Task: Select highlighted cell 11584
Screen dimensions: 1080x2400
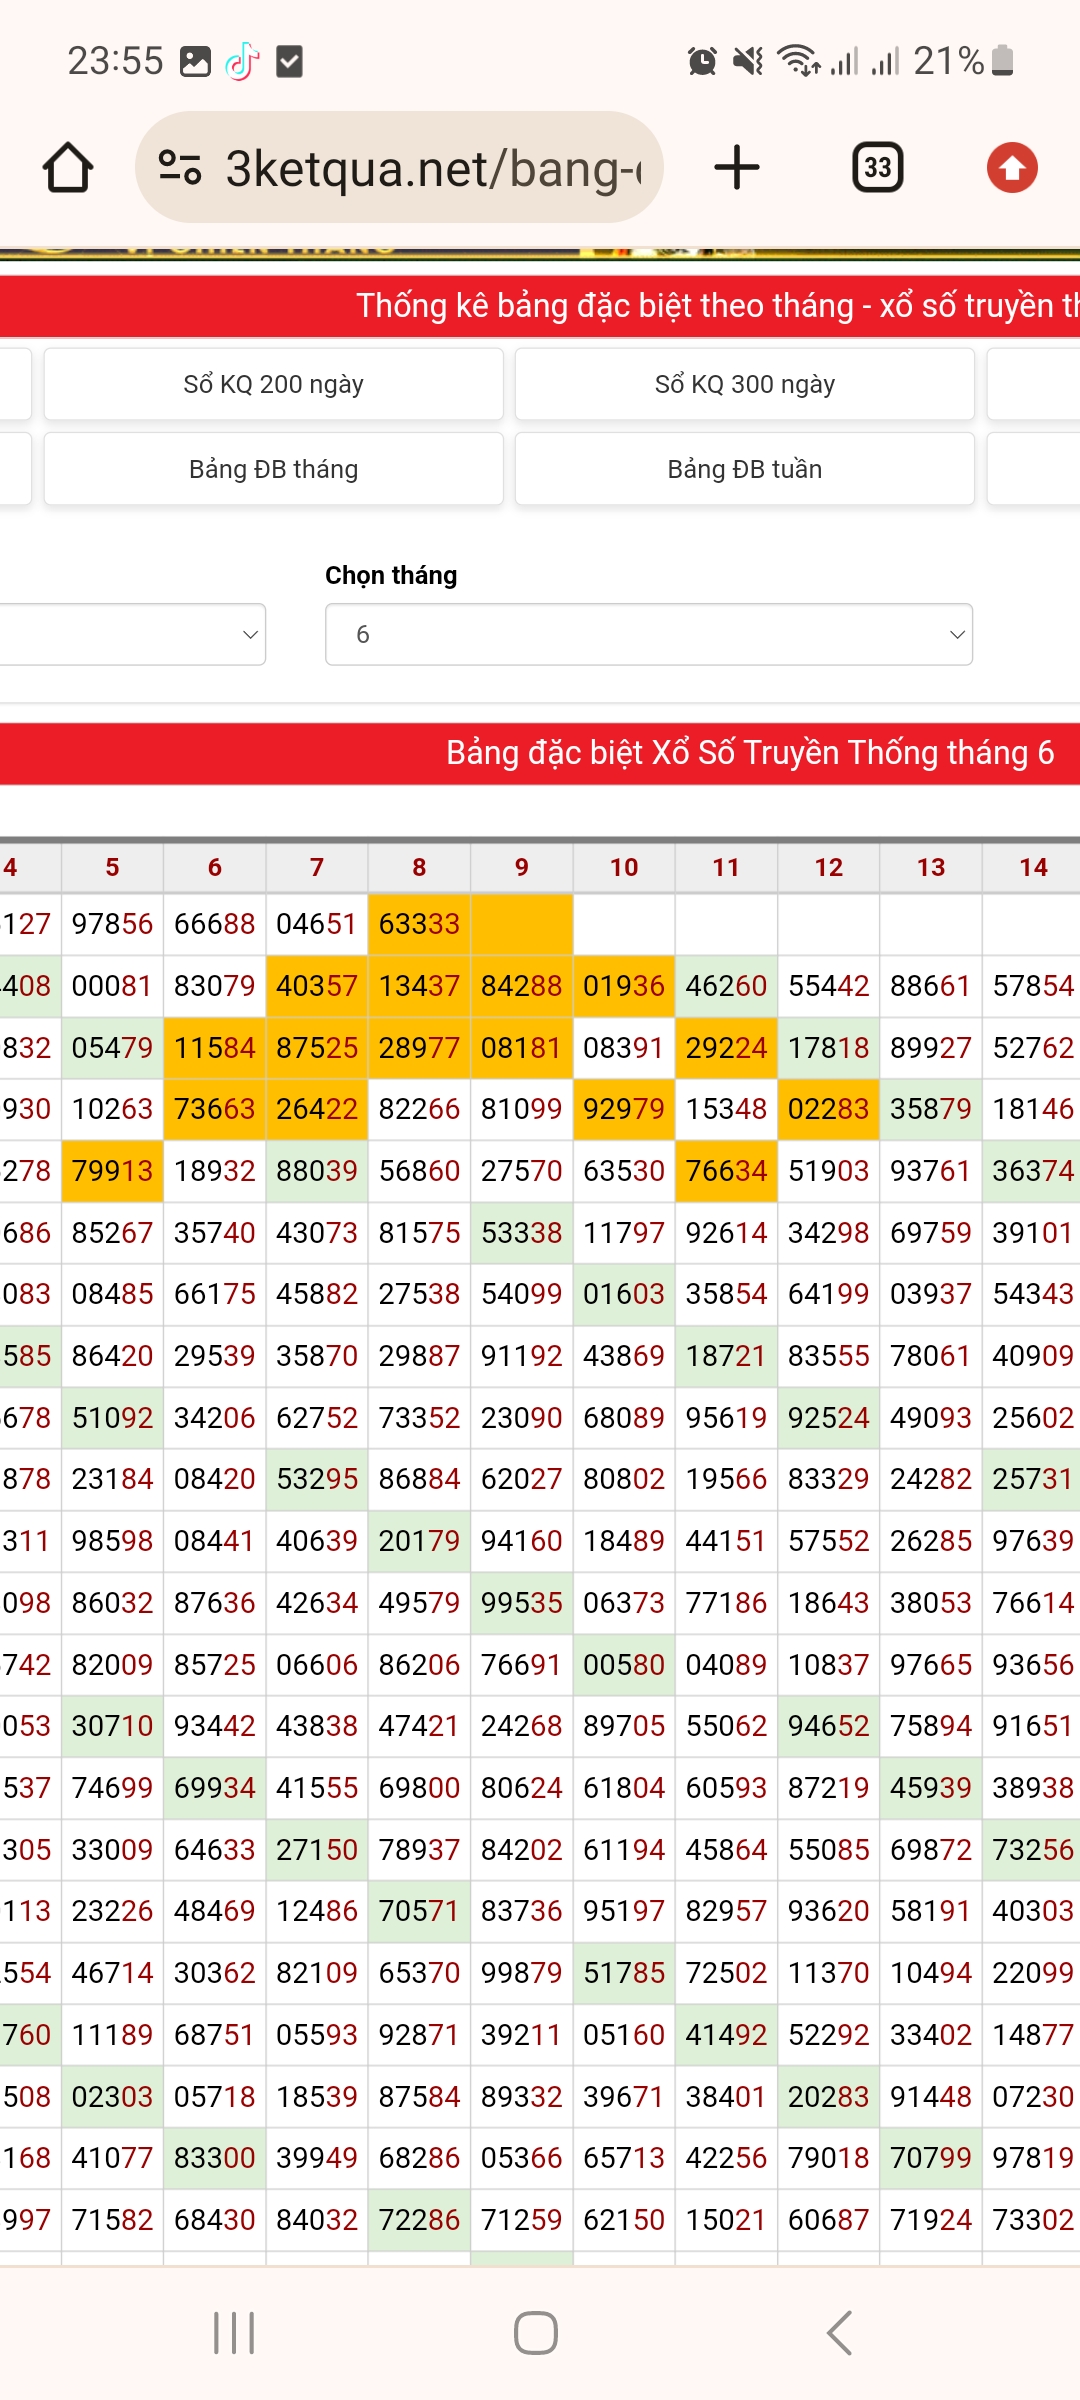Action: coord(214,1048)
